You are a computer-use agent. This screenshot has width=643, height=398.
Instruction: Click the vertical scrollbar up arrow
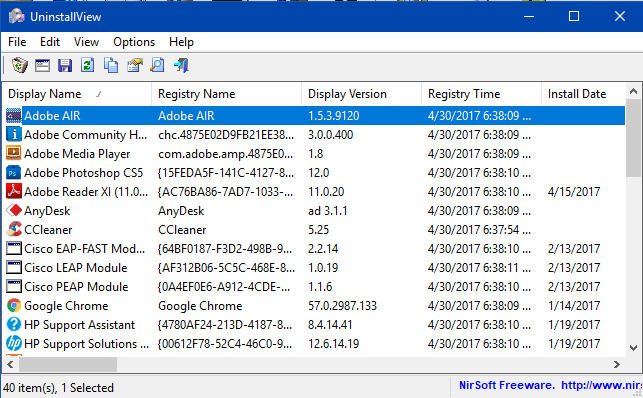[633, 91]
